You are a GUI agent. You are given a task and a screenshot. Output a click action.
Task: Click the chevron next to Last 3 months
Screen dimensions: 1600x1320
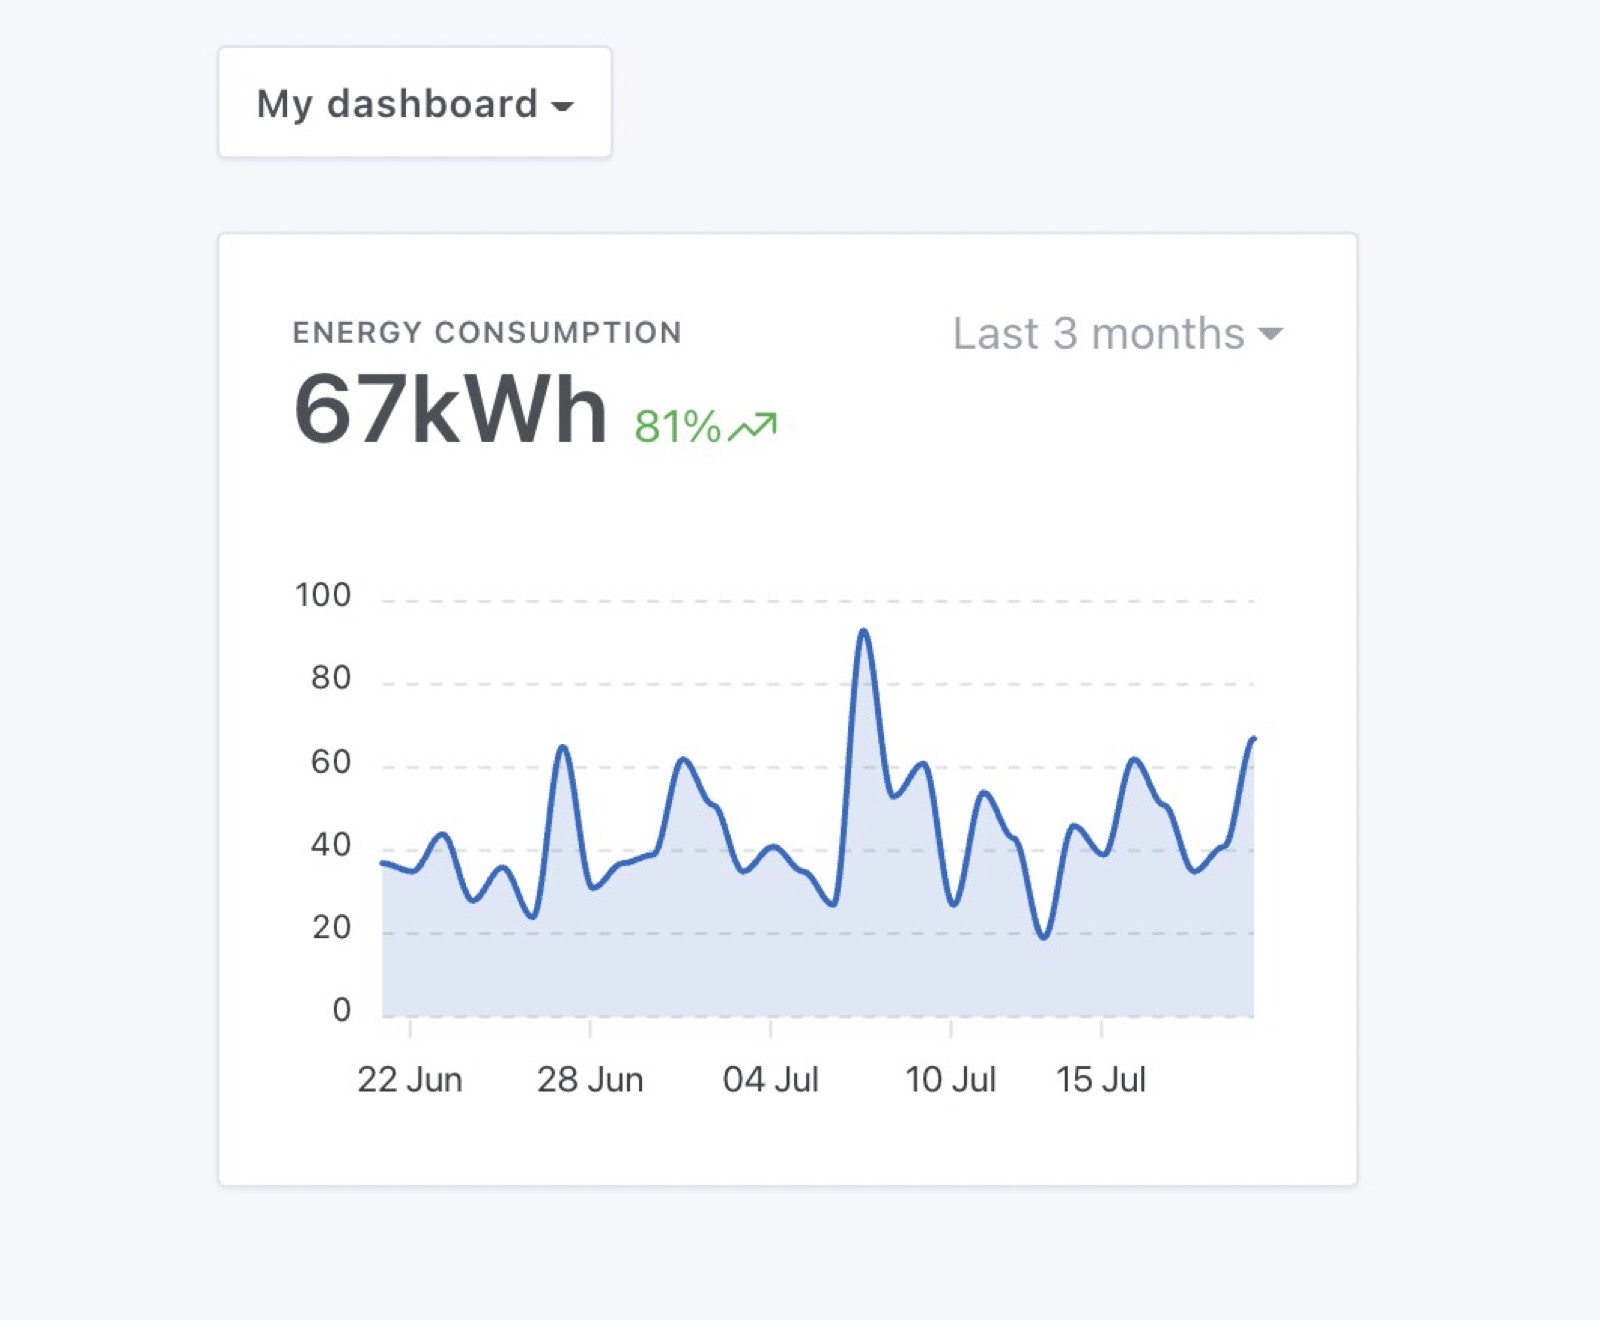[x=1269, y=333]
